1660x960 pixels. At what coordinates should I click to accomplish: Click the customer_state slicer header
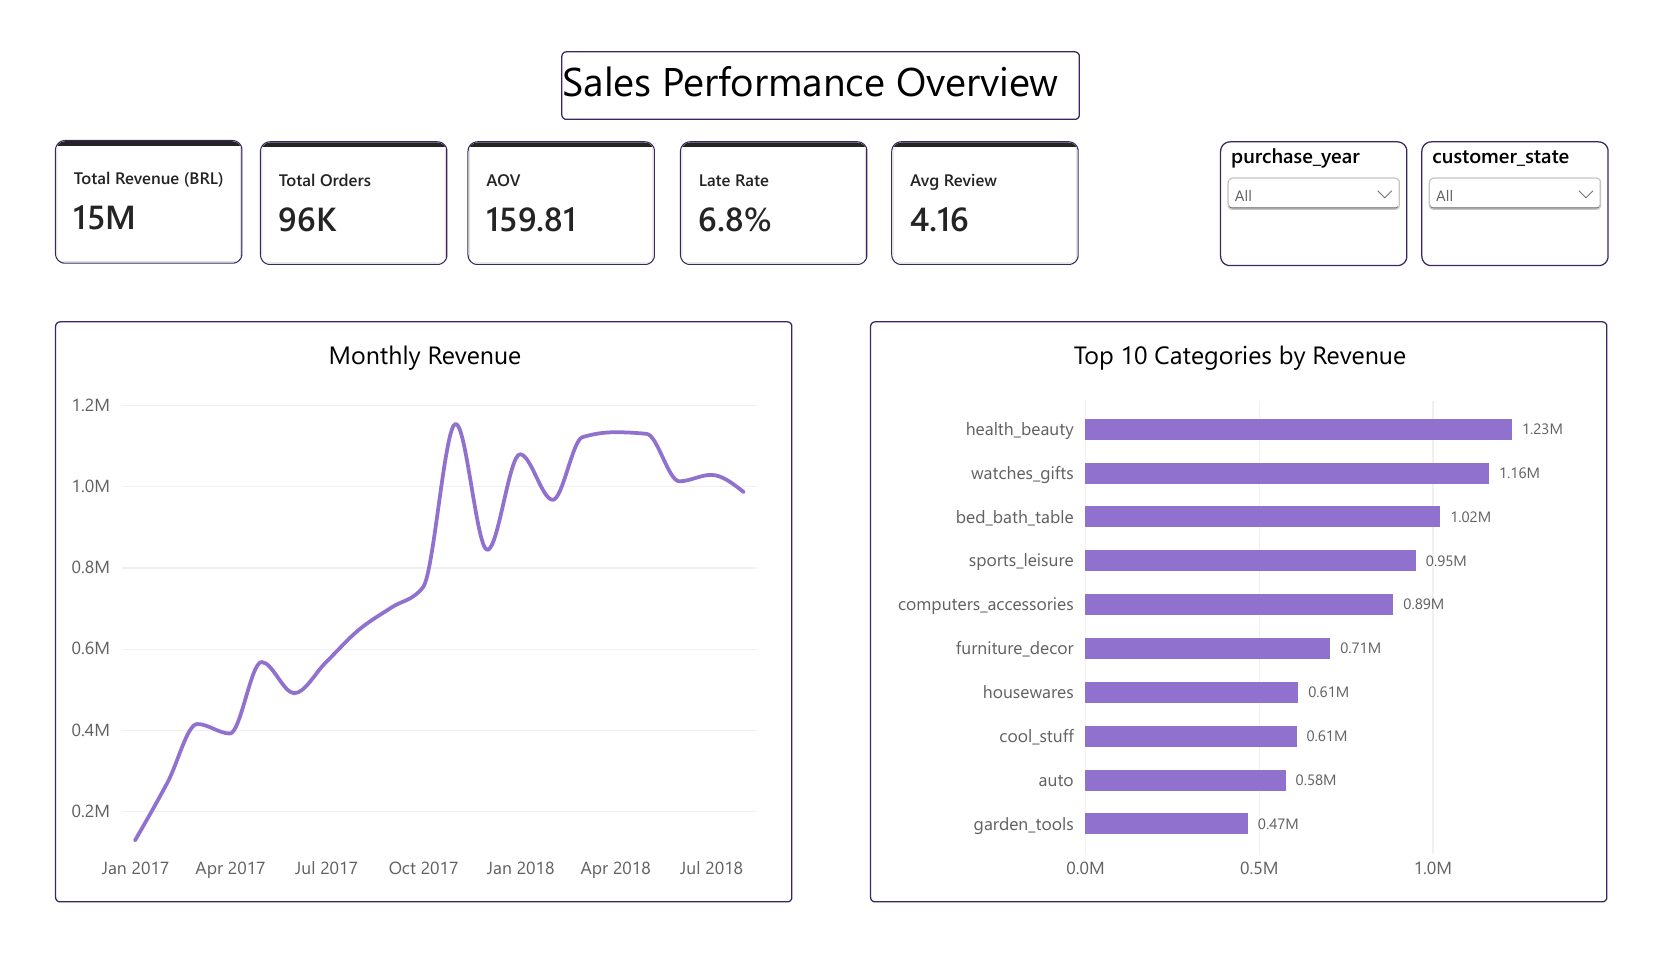[1500, 157]
